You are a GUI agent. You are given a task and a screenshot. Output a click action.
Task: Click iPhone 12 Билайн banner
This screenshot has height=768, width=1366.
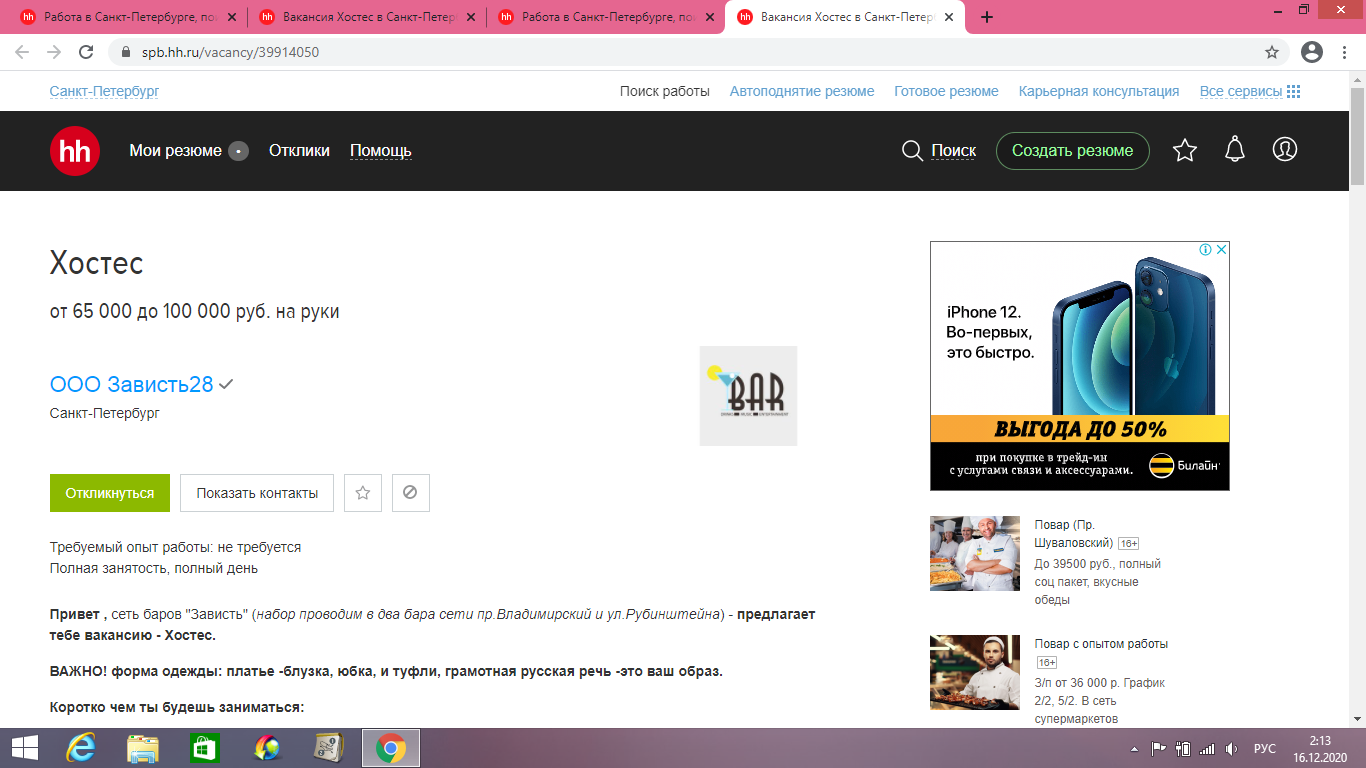(1080, 366)
